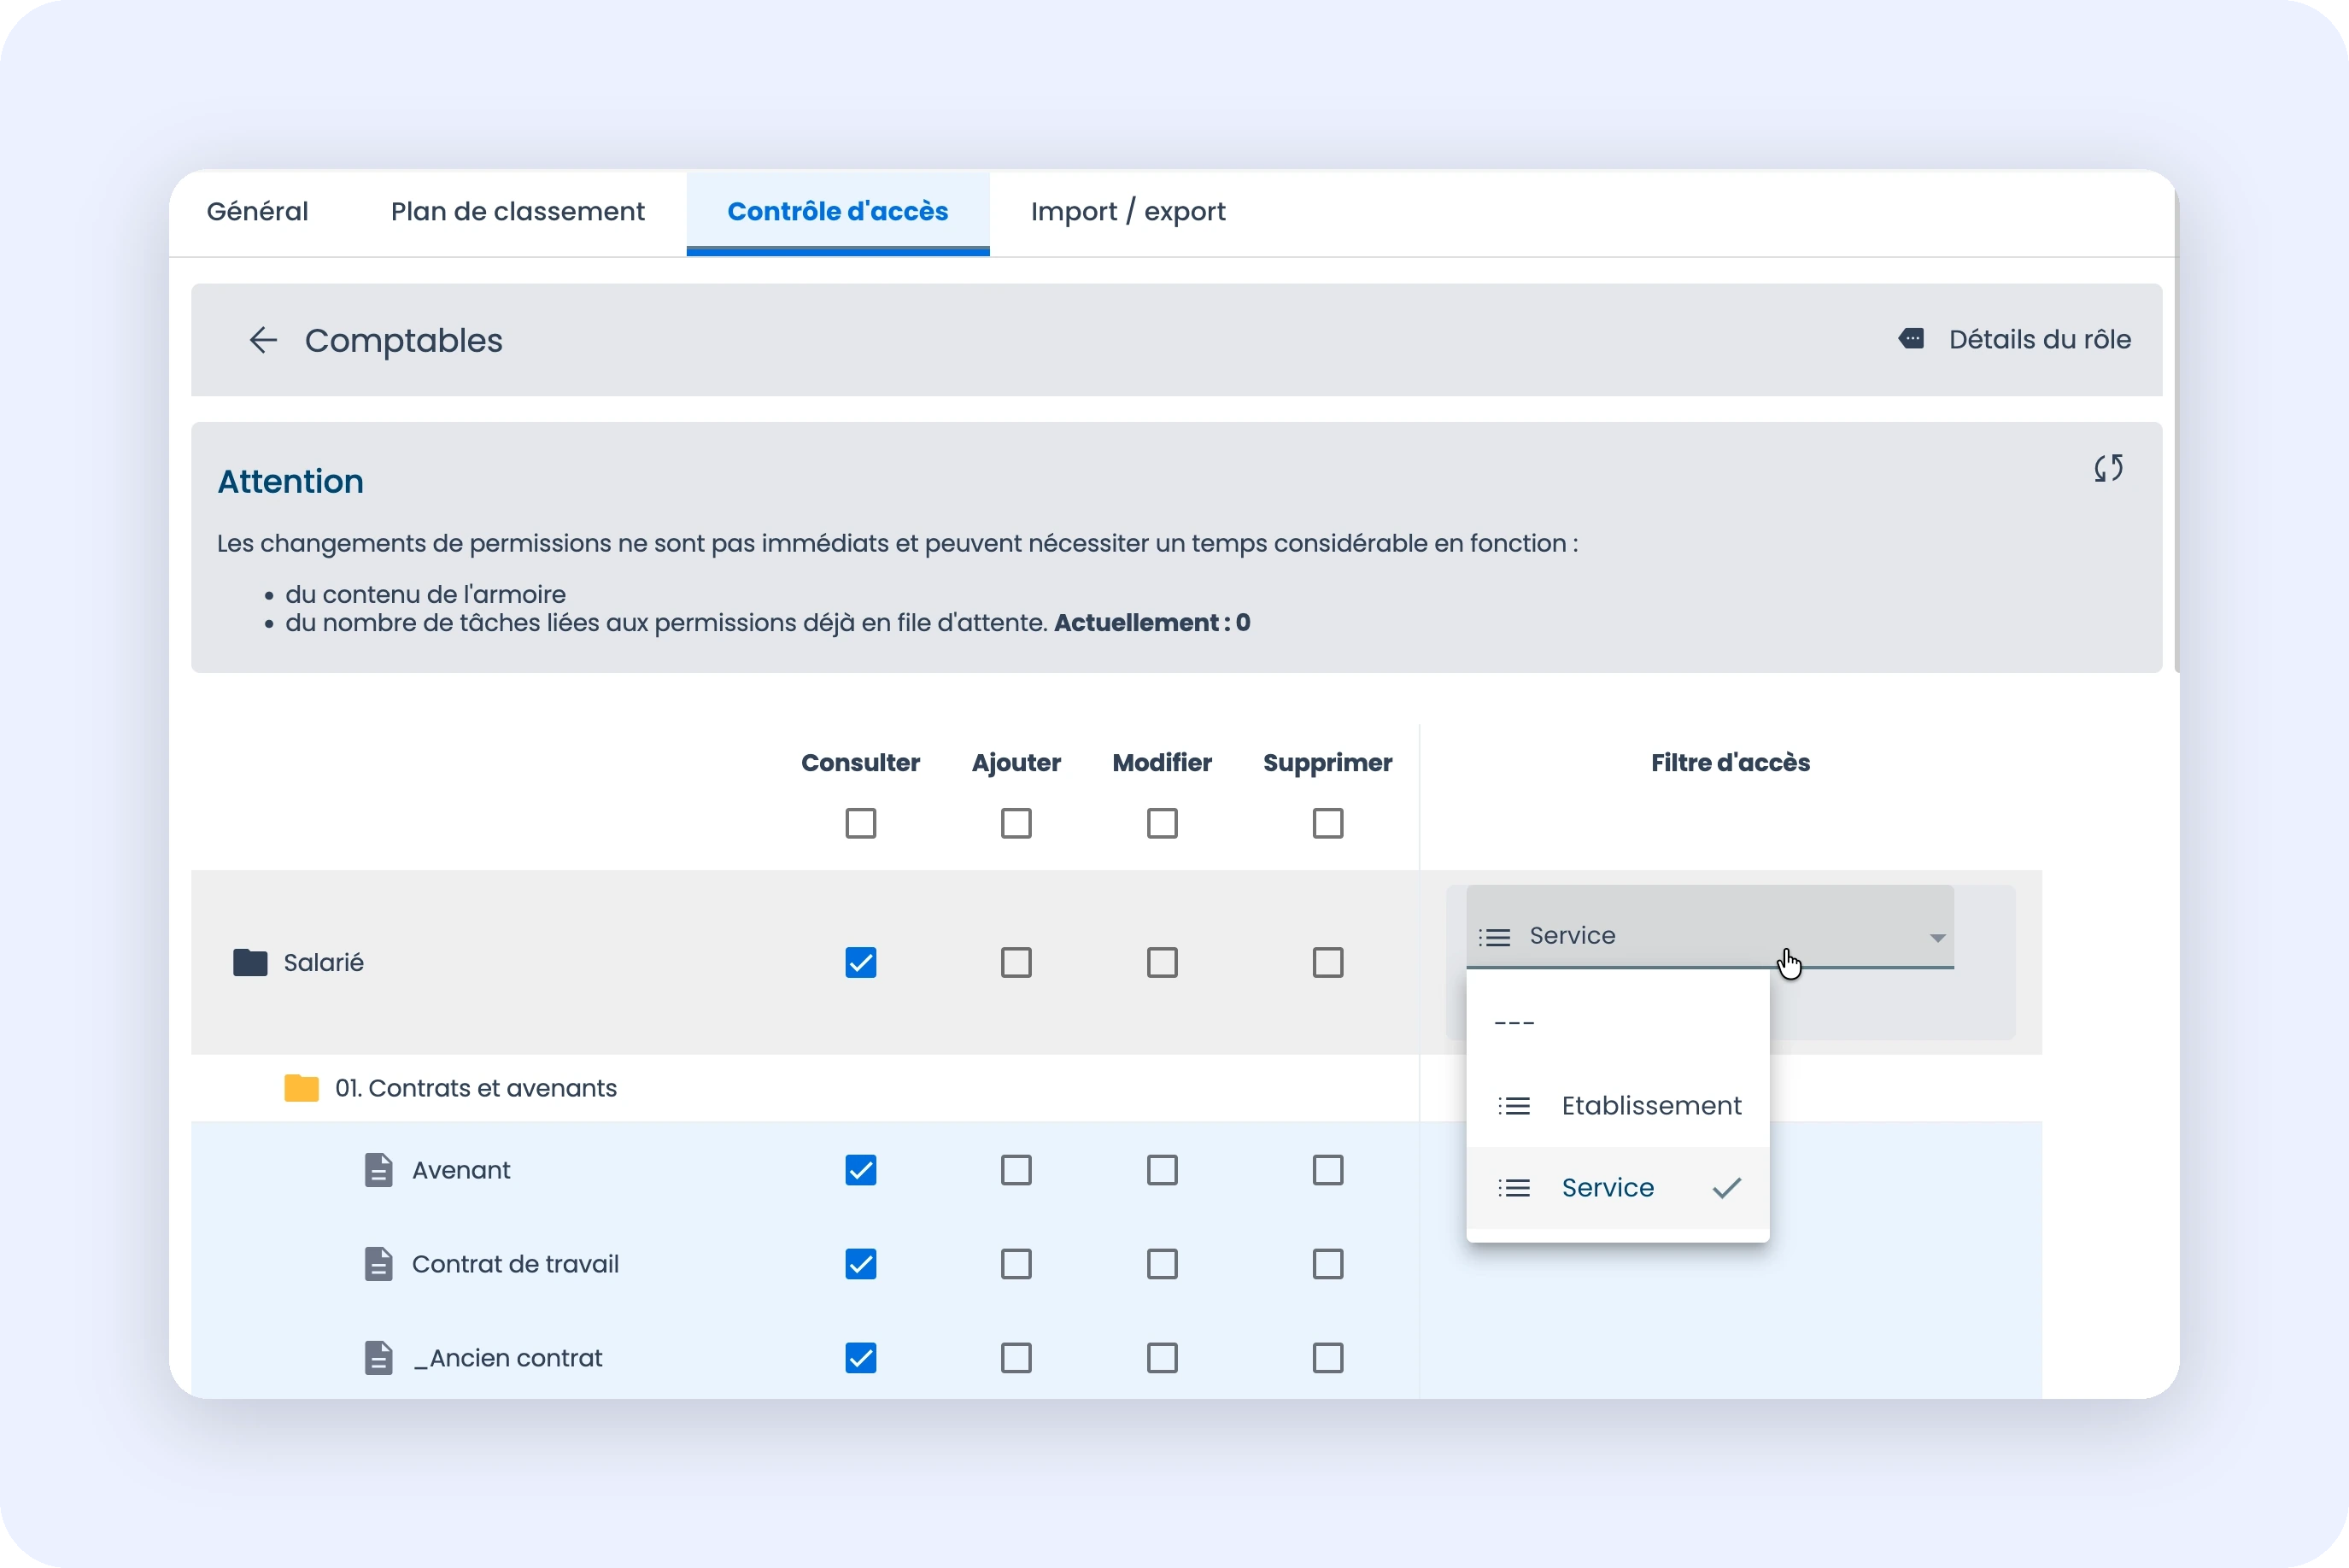Viewport: 2349px width, 1568px height.
Task: Click the list icon in the Service filter field
Action: 1494,937
